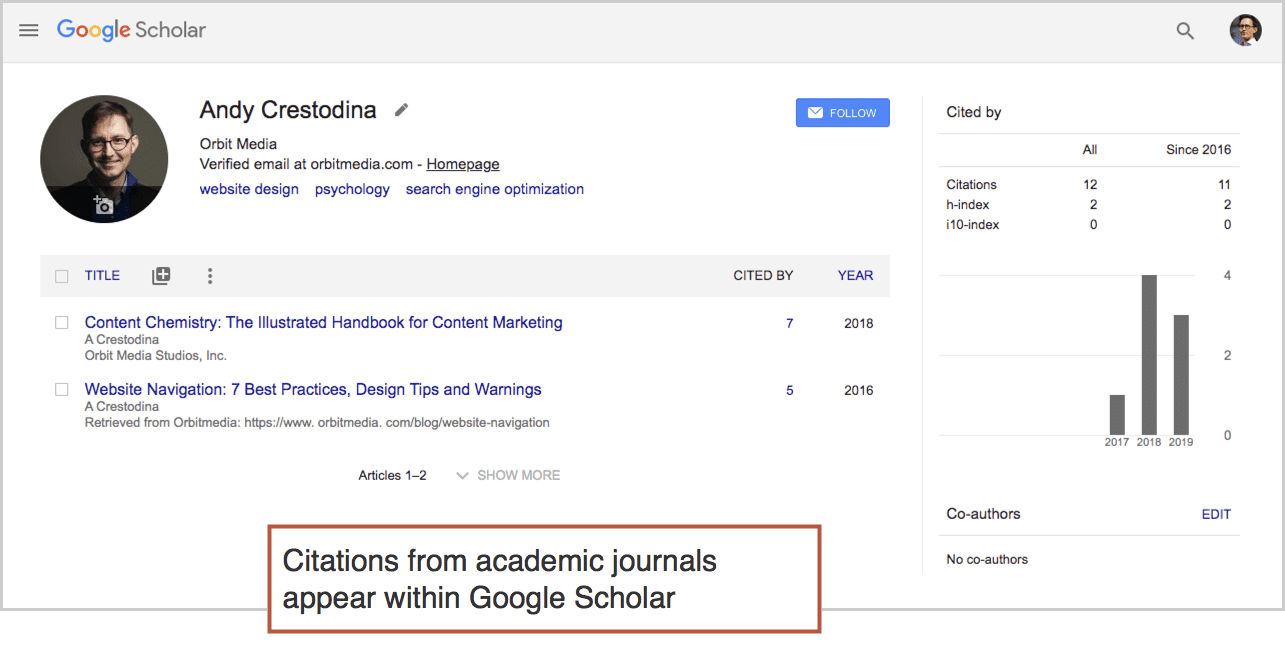Open the account avatar in header

coord(1245,30)
